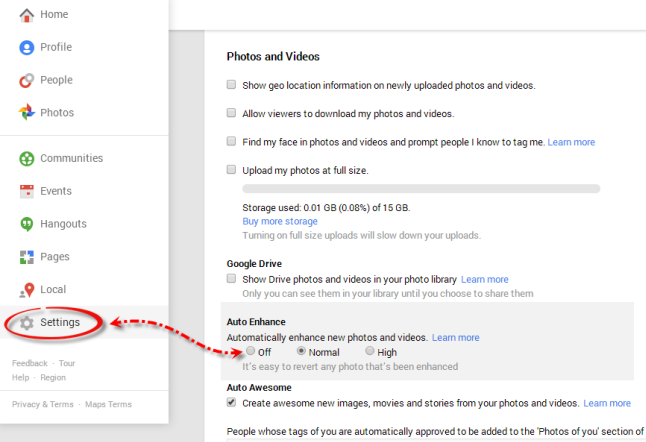Click the Storage used 0.01 GB text
The height and width of the screenshot is (442, 646).
326,207
